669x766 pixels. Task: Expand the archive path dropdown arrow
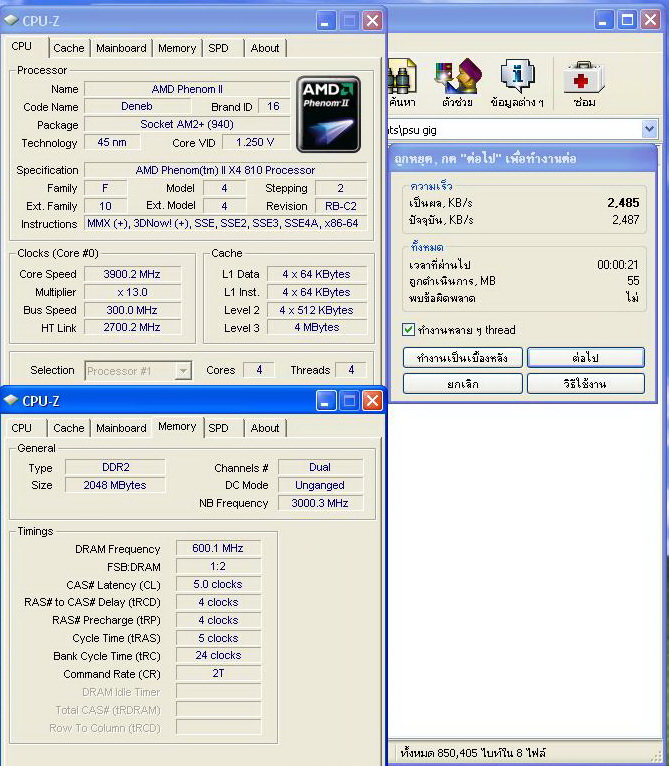(649, 129)
